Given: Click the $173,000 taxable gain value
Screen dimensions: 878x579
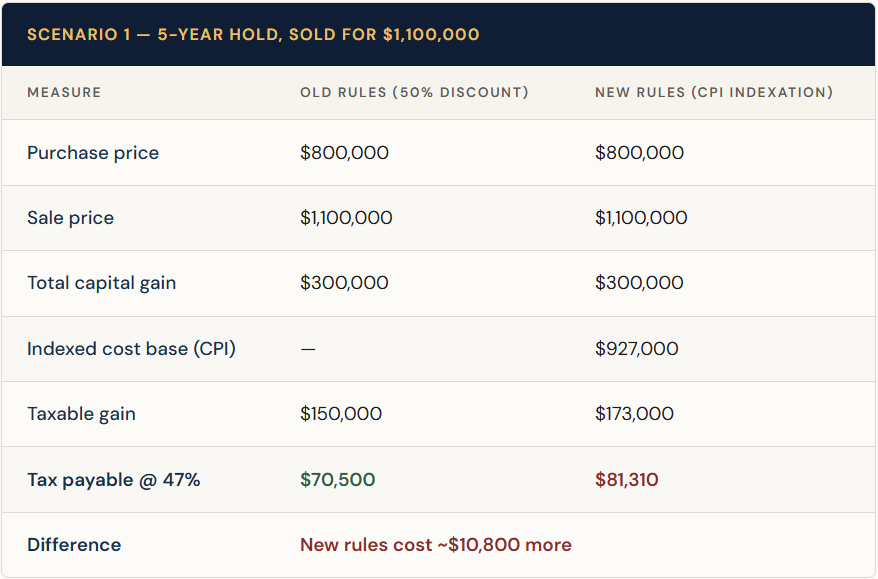Looking at the screenshot, I should (634, 413).
